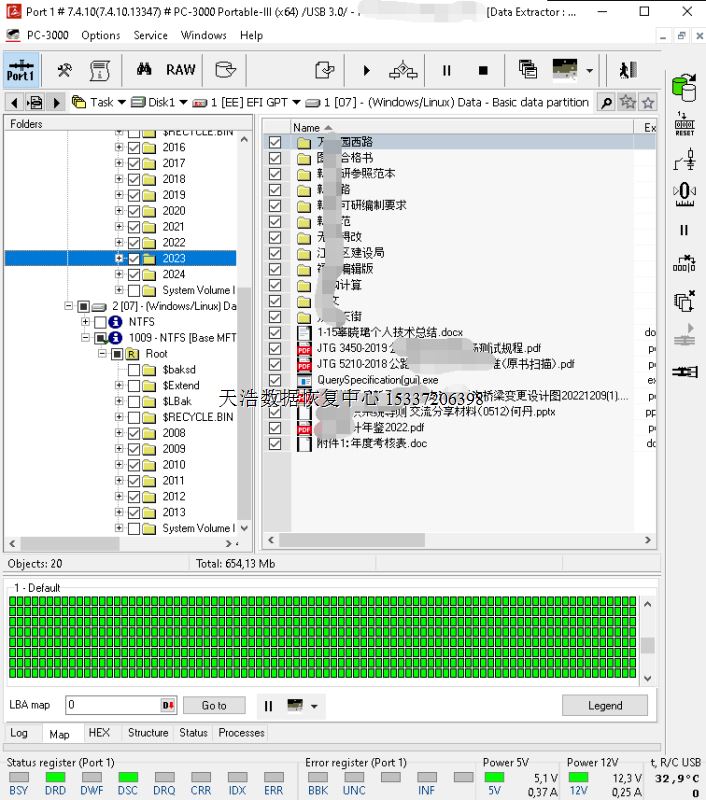This screenshot has width=706, height=800.
Task: Uncheck the 附件1:年度考核表.doc file checkbox
Action: [275, 444]
